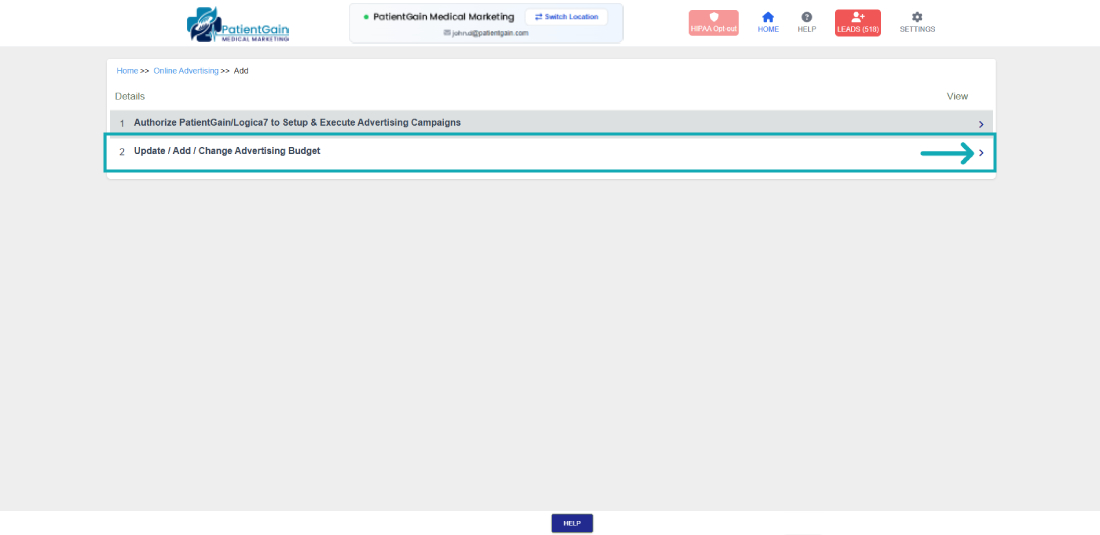
Task: Click the green location status dot
Action: 366,17
